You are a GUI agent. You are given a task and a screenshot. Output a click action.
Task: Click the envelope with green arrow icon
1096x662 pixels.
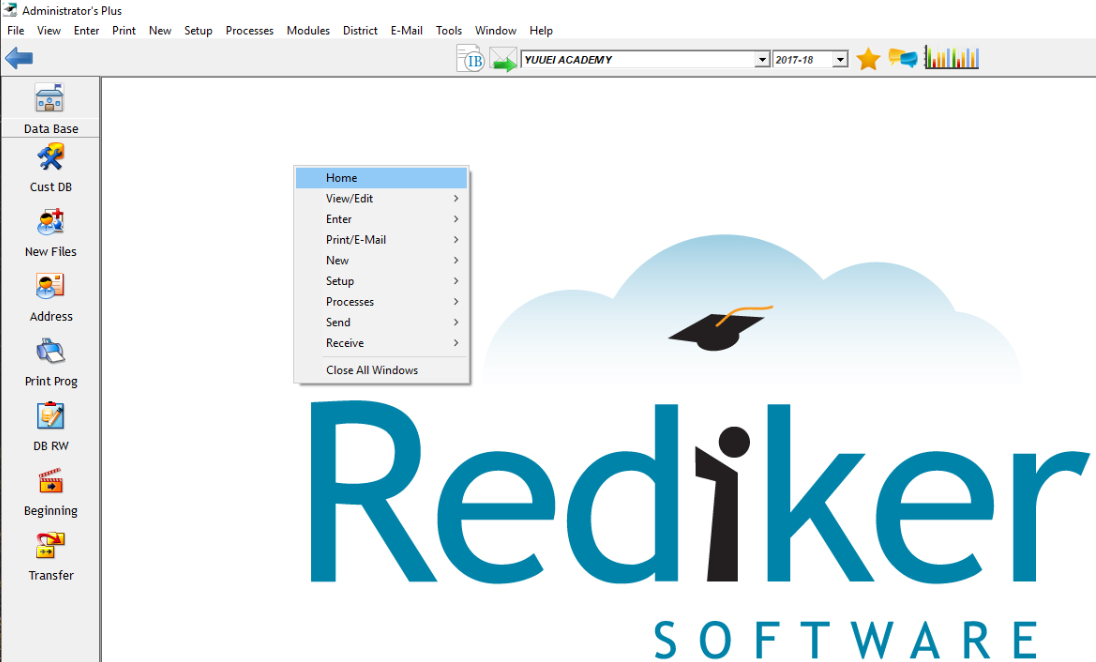click(503, 59)
